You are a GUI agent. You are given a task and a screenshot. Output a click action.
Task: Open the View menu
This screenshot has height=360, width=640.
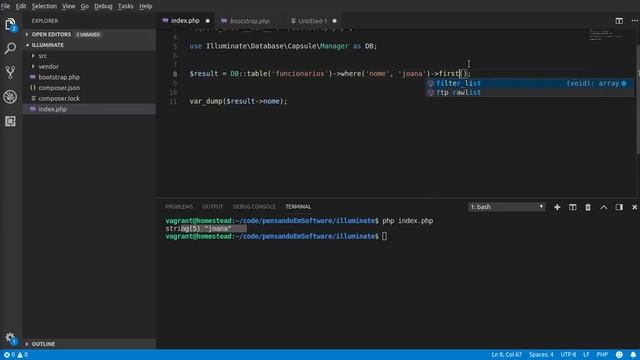point(69,6)
